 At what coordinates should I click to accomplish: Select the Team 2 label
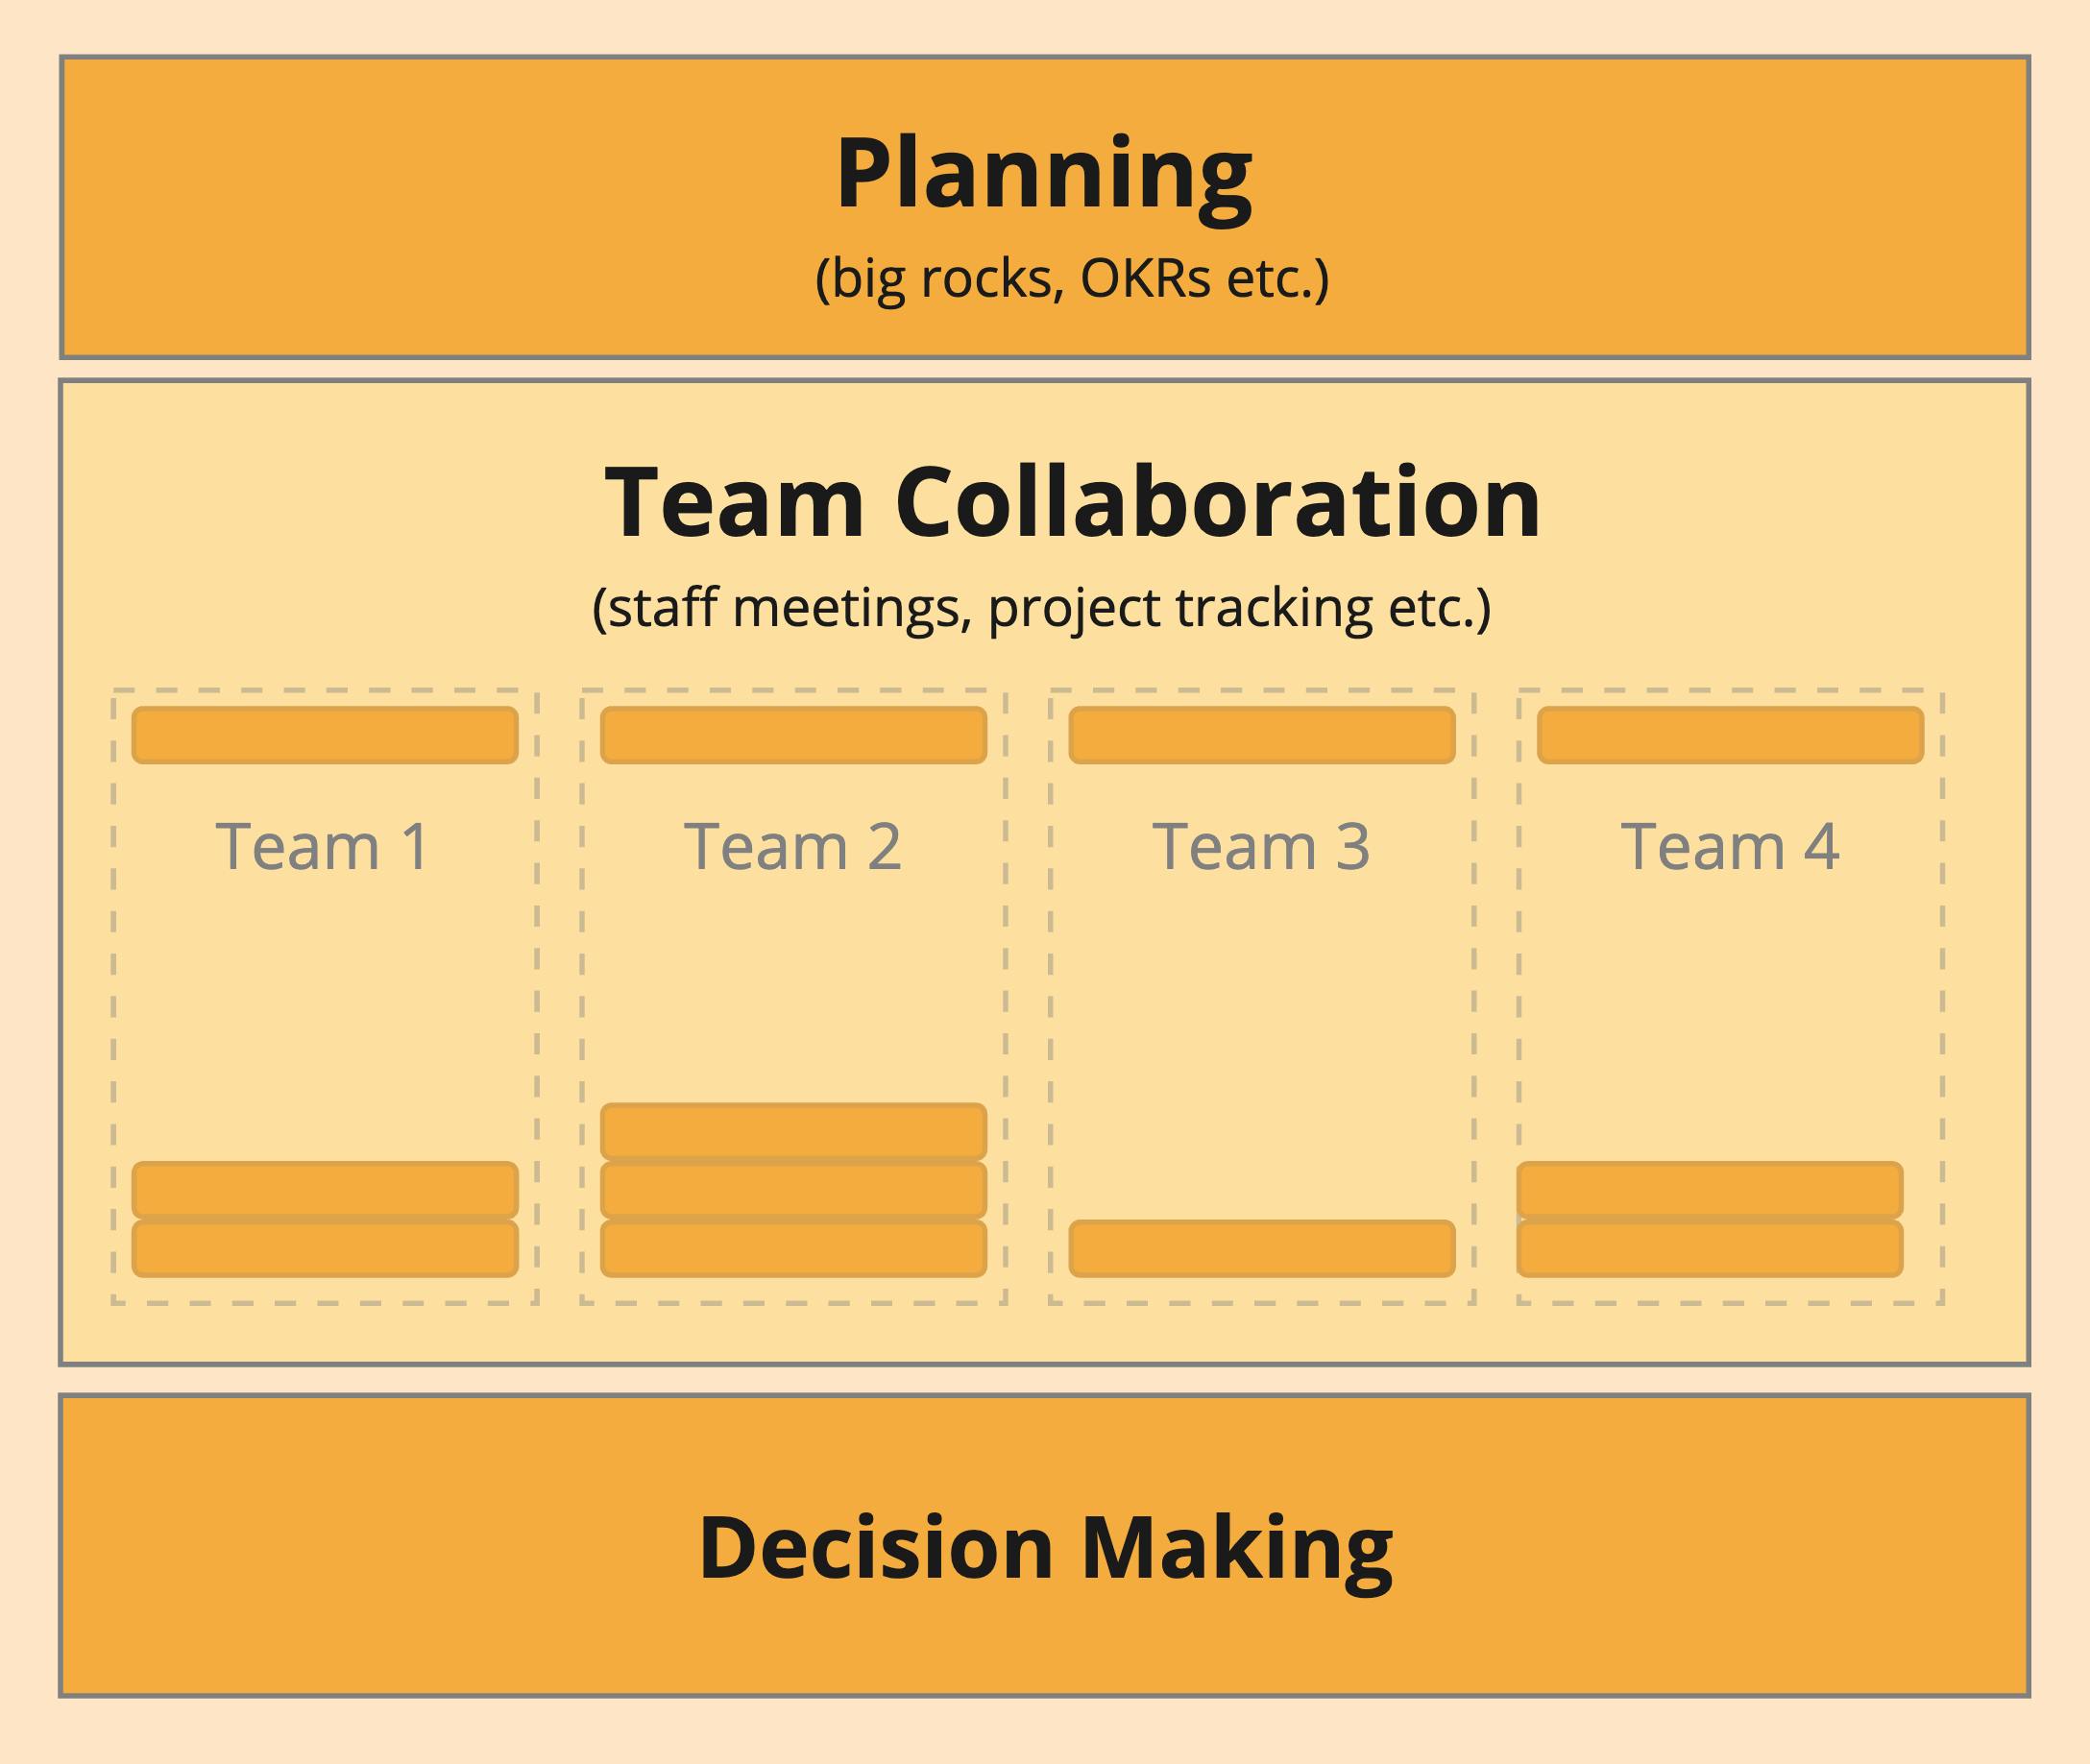793,847
